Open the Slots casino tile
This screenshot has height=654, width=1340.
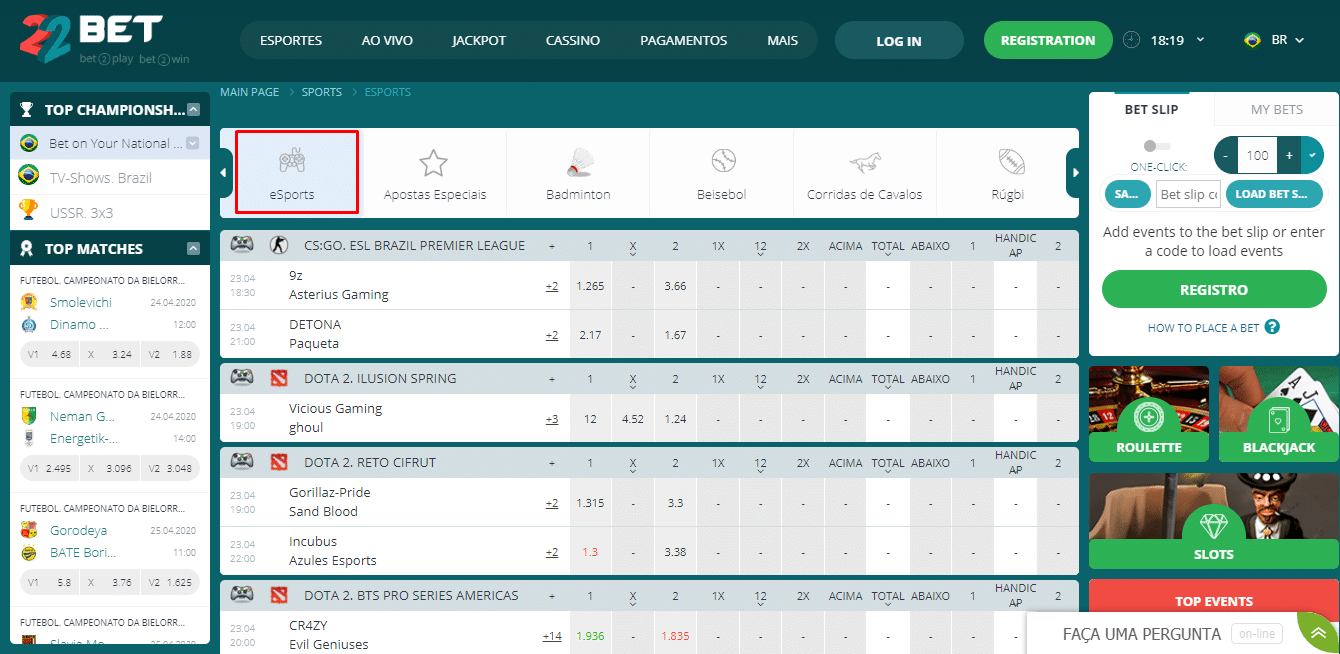tap(1214, 521)
